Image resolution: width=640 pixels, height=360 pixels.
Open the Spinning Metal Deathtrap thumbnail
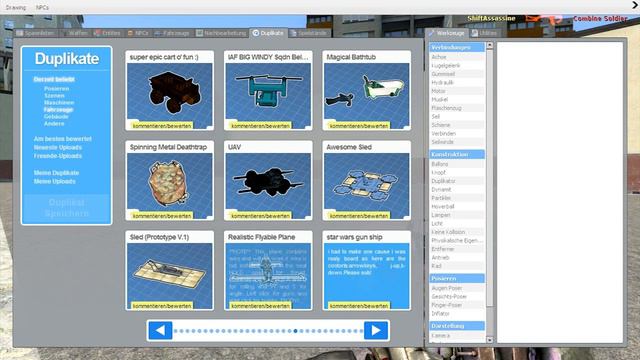coord(169,186)
